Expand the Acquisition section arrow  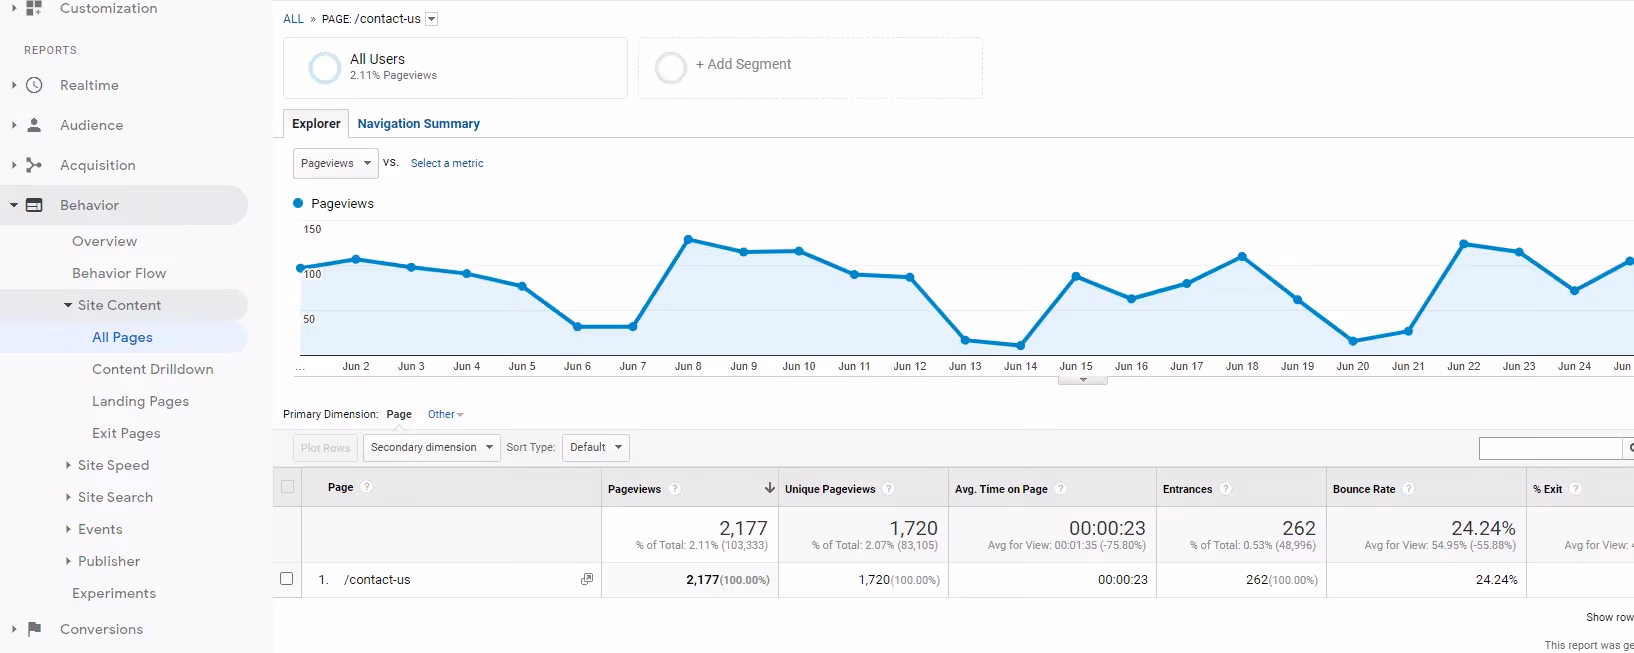pyautogui.click(x=14, y=165)
